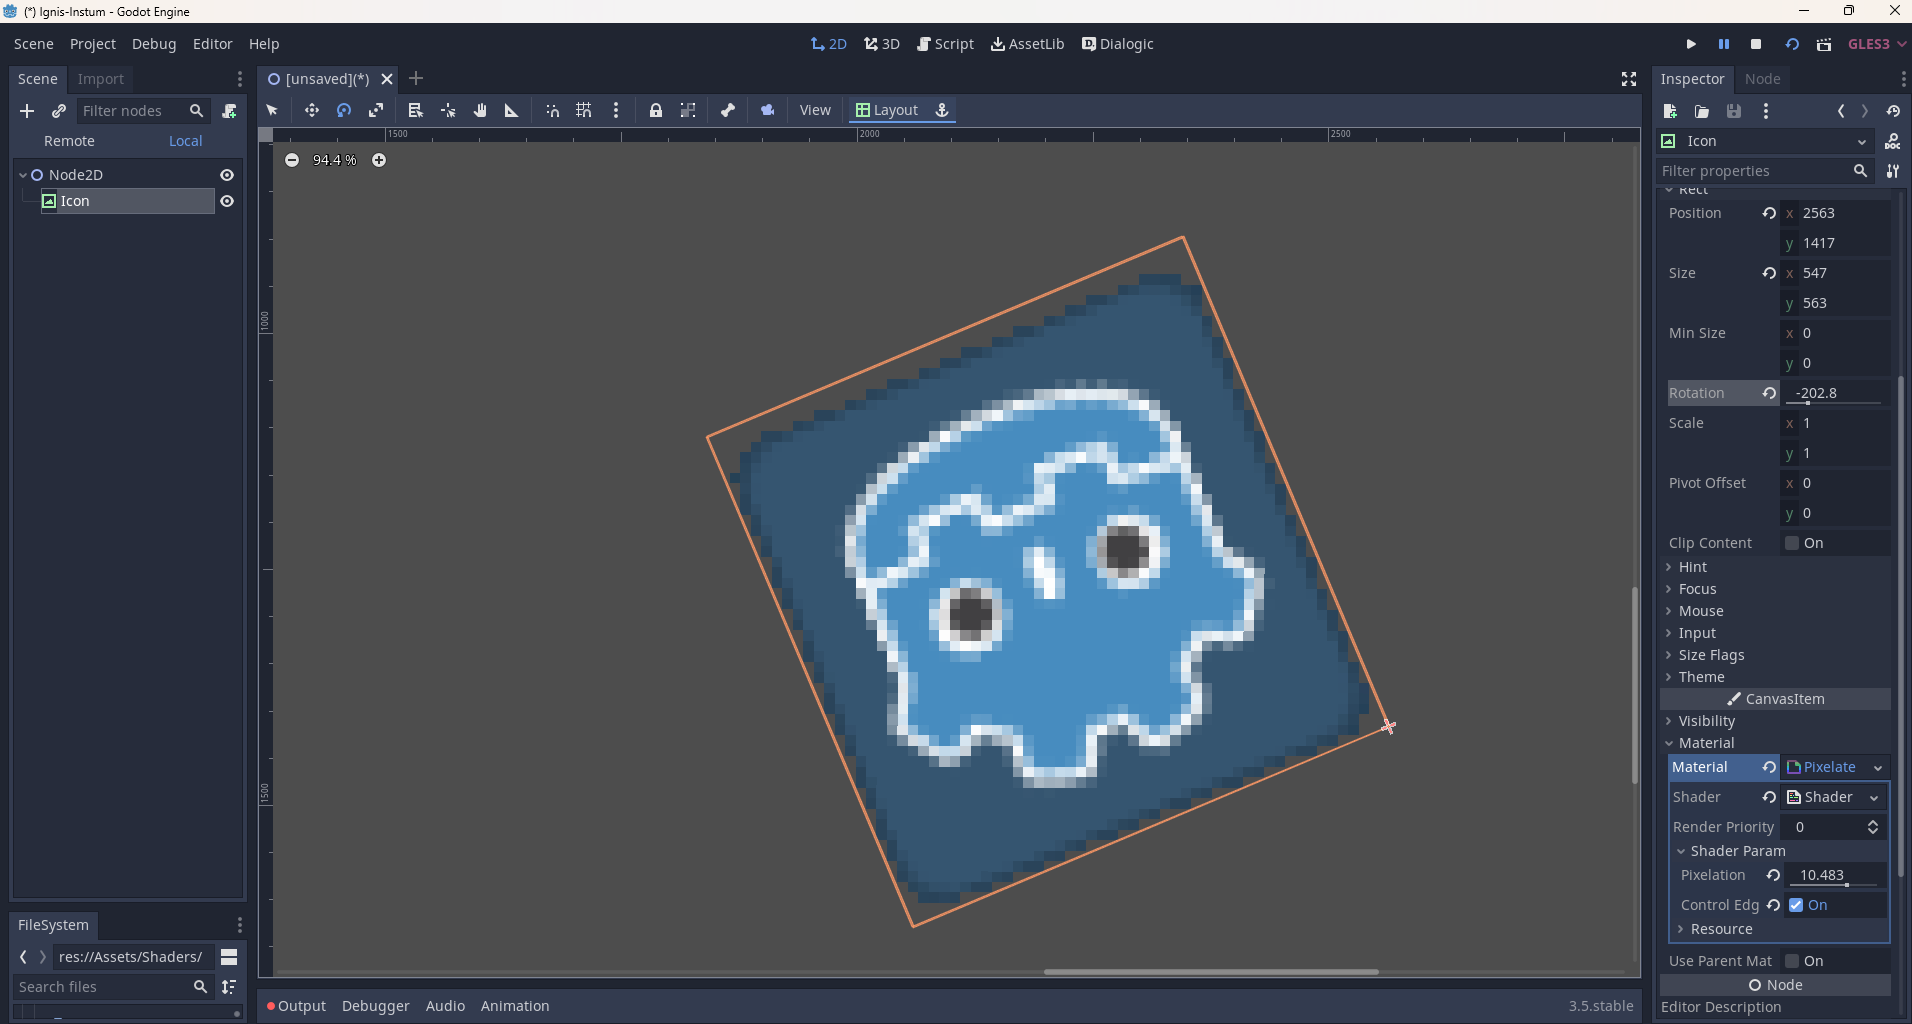Enable the pivot-edit tool in the toolbar
The width and height of the screenshot is (1912, 1024).
coord(448,110)
